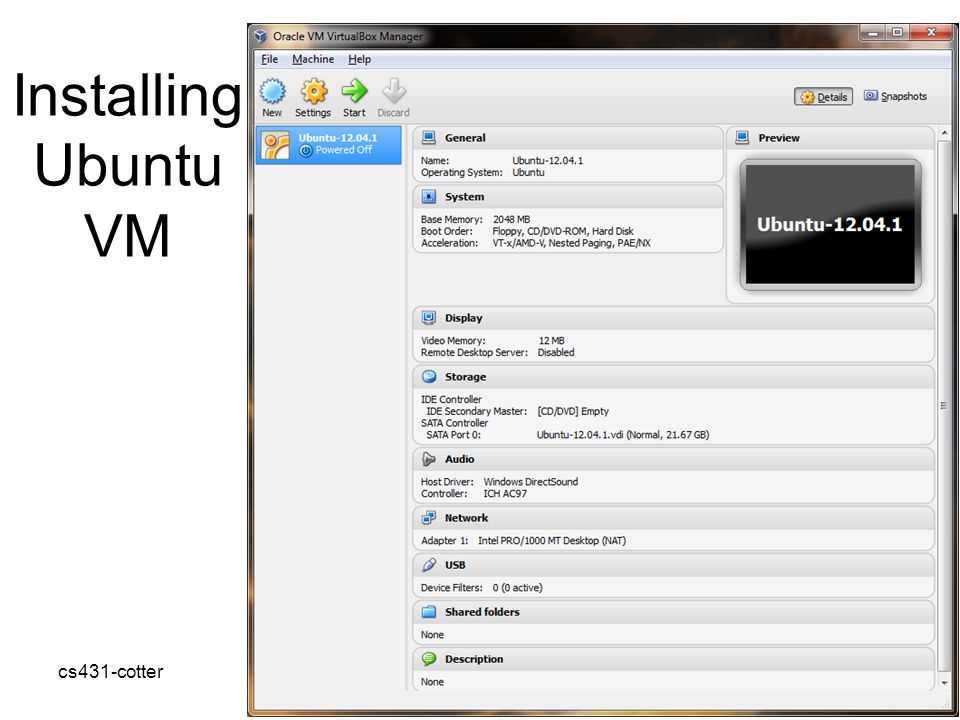Image resolution: width=960 pixels, height=720 pixels.
Task: Open the Machine menu
Action: tap(313, 59)
